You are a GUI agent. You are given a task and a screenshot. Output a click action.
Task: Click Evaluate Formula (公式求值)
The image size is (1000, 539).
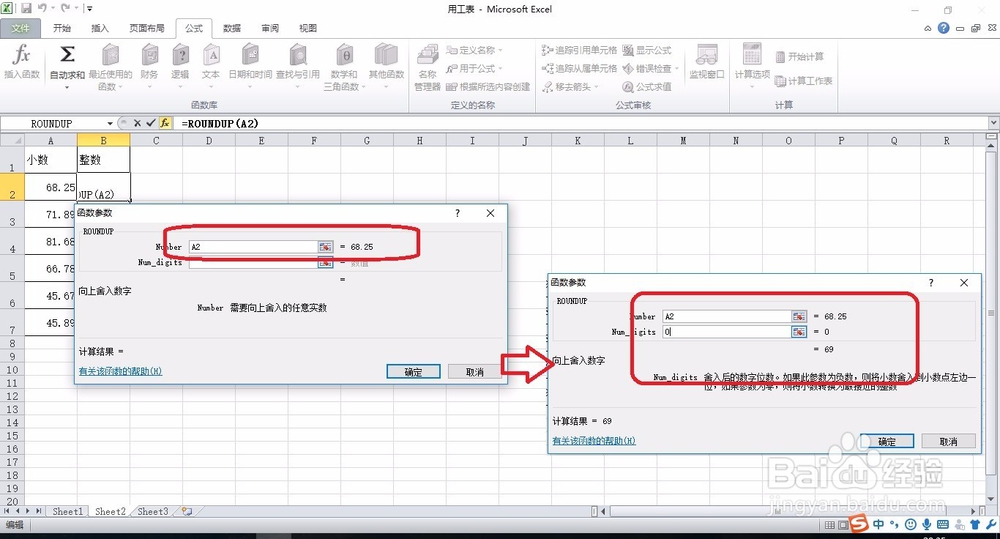click(647, 87)
